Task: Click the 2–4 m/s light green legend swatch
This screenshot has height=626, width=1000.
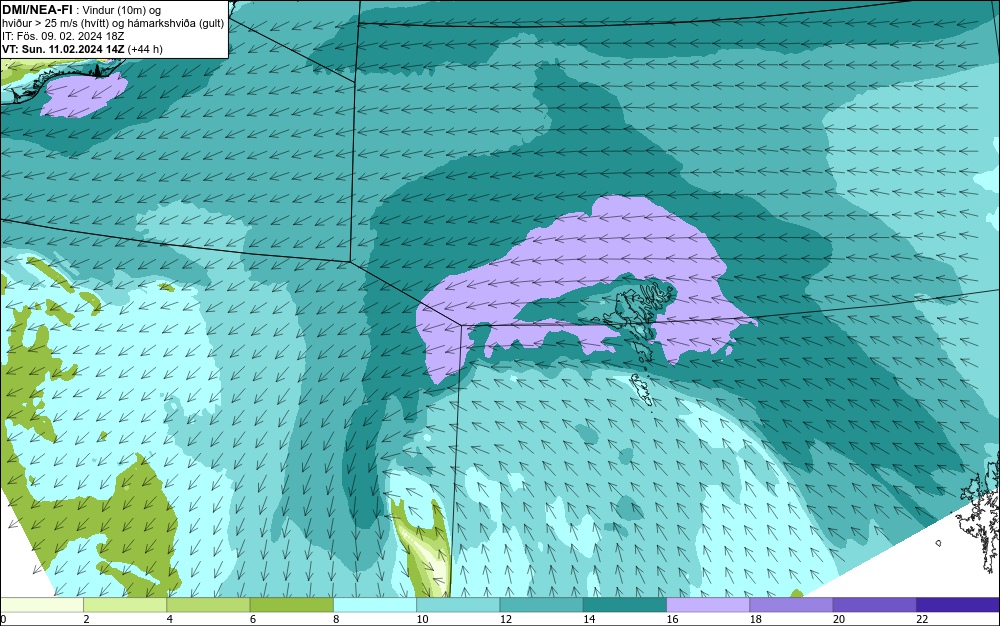Action: coord(125,605)
